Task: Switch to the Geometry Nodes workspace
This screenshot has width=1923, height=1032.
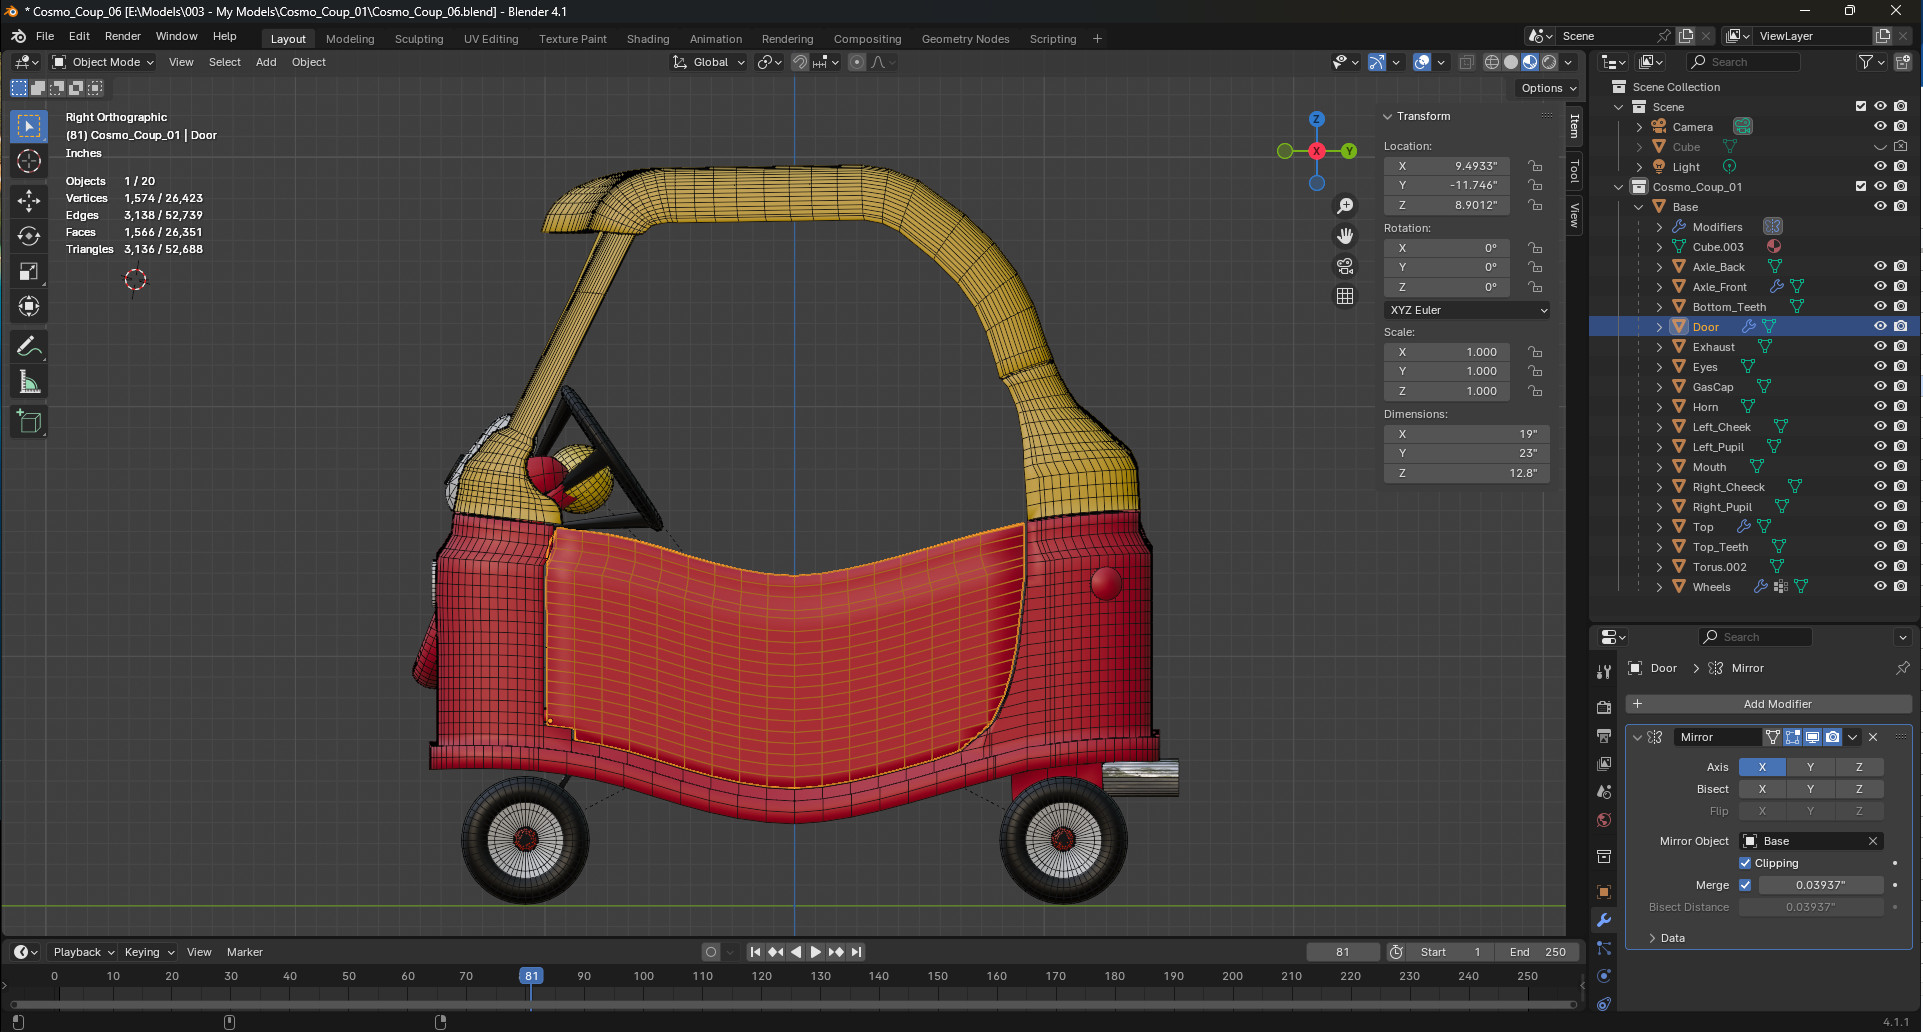Action: coord(965,39)
